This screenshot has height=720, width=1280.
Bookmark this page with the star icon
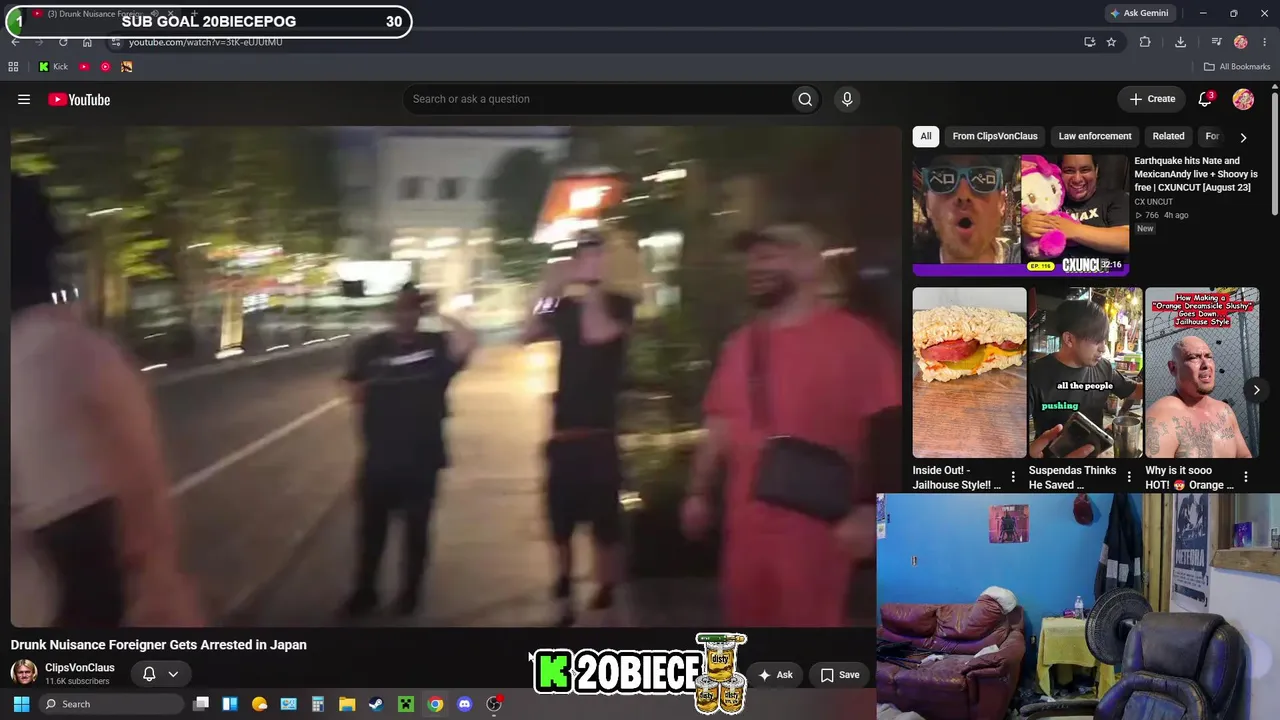(1111, 42)
